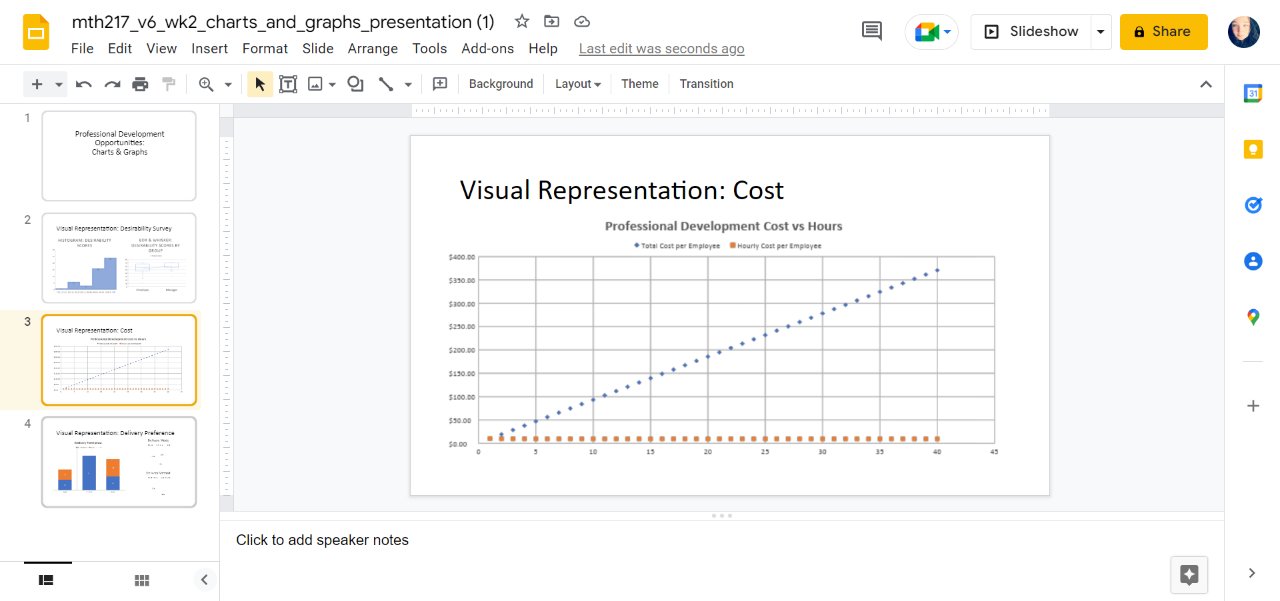Star the presentation

coord(521,21)
